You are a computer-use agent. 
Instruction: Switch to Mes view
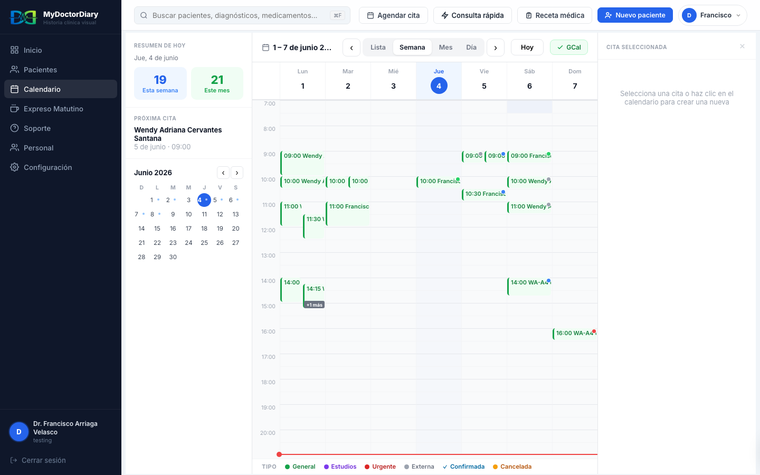(445, 48)
